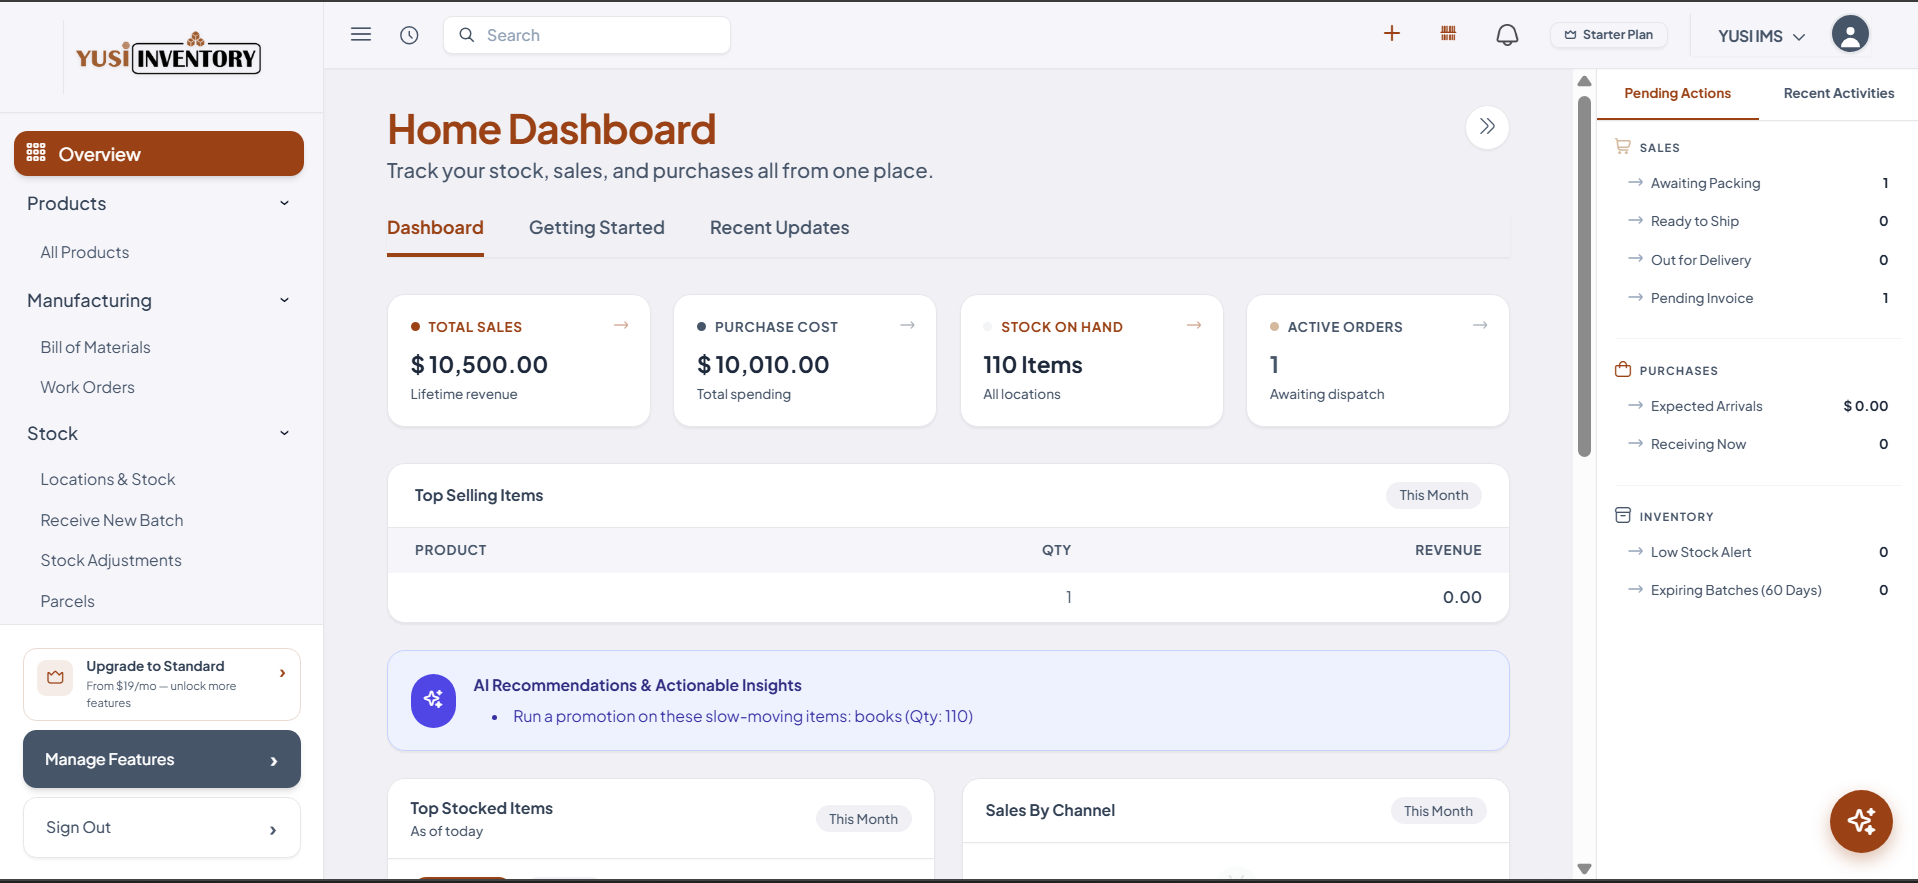Screen dimensions: 1918x883
Task: Click the hamburger menu icon
Action: click(361, 34)
